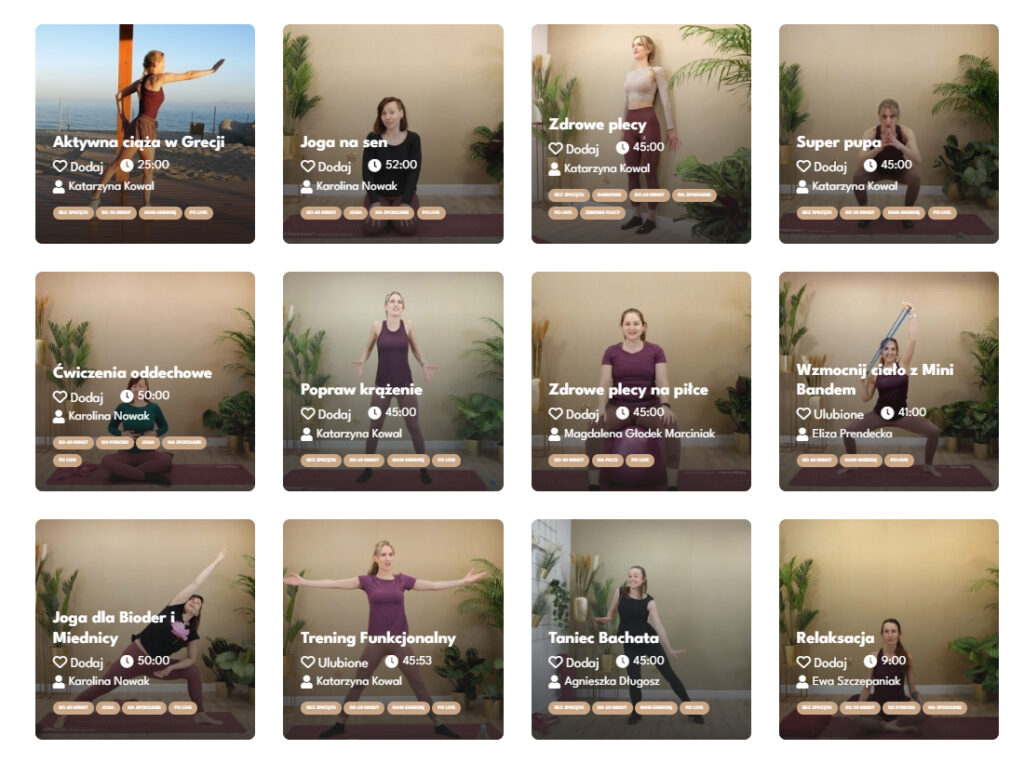1024x763 pixels.
Task: Click PO LIVE tag on Aktywna ciąża w Grecji
Action: tap(199, 213)
